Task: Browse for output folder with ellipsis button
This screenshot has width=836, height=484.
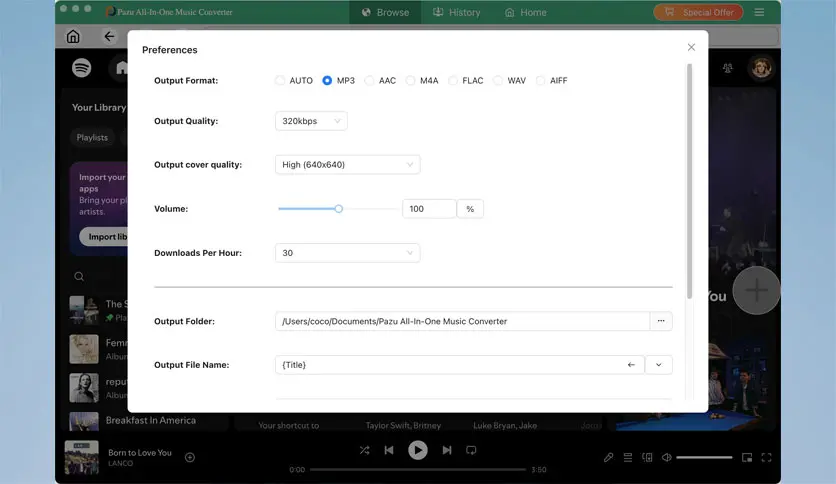Action: (661, 321)
